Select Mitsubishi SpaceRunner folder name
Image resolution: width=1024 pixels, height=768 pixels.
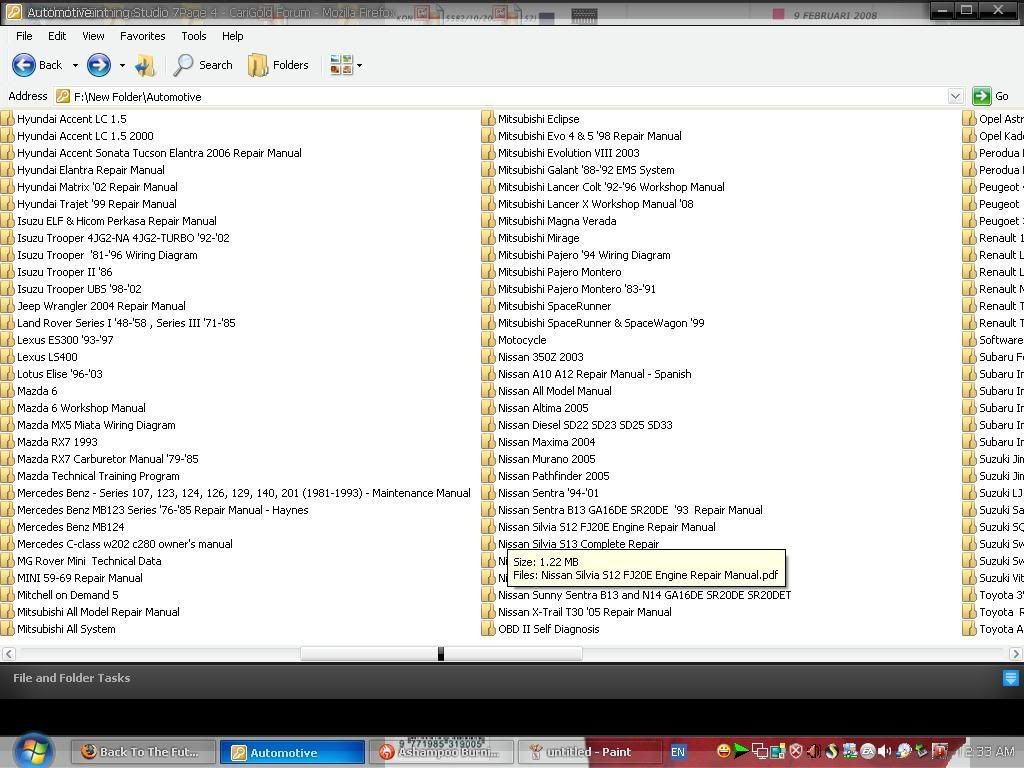(554, 306)
